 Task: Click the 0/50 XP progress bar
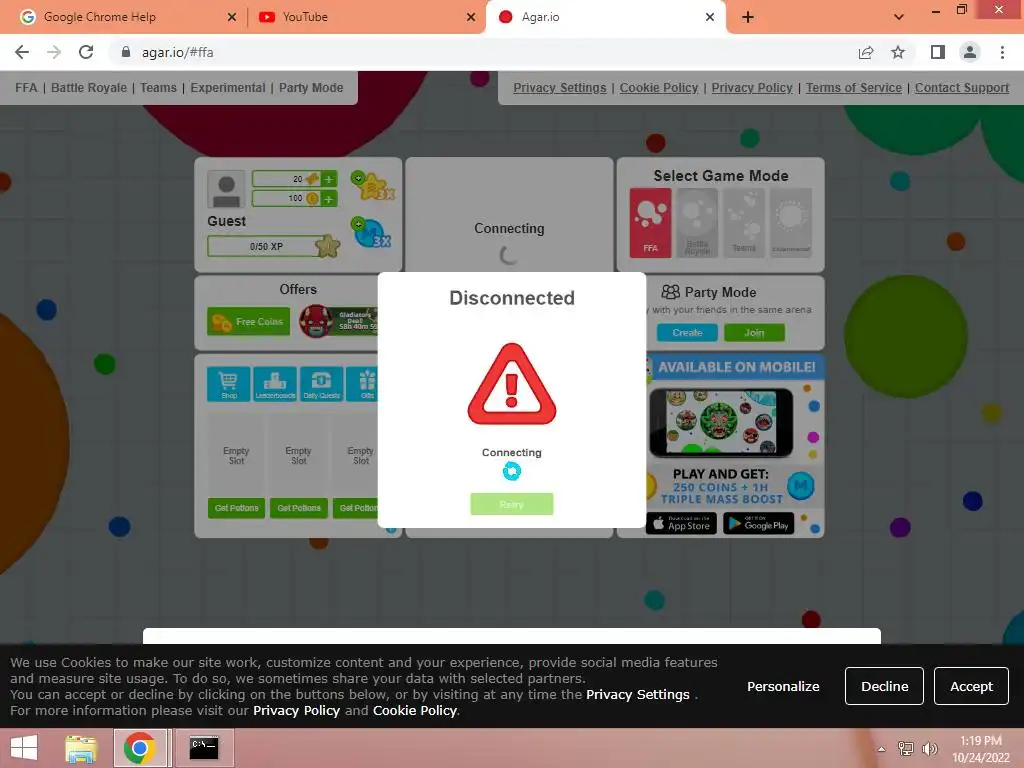tap(266, 246)
